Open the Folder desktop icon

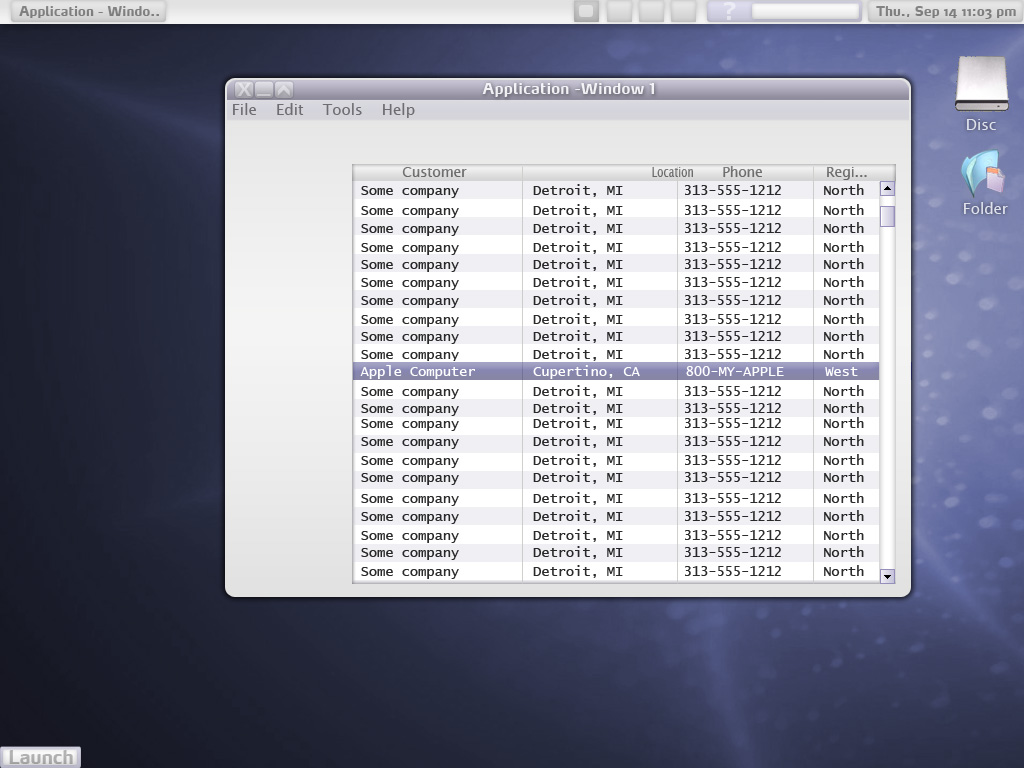tap(984, 184)
